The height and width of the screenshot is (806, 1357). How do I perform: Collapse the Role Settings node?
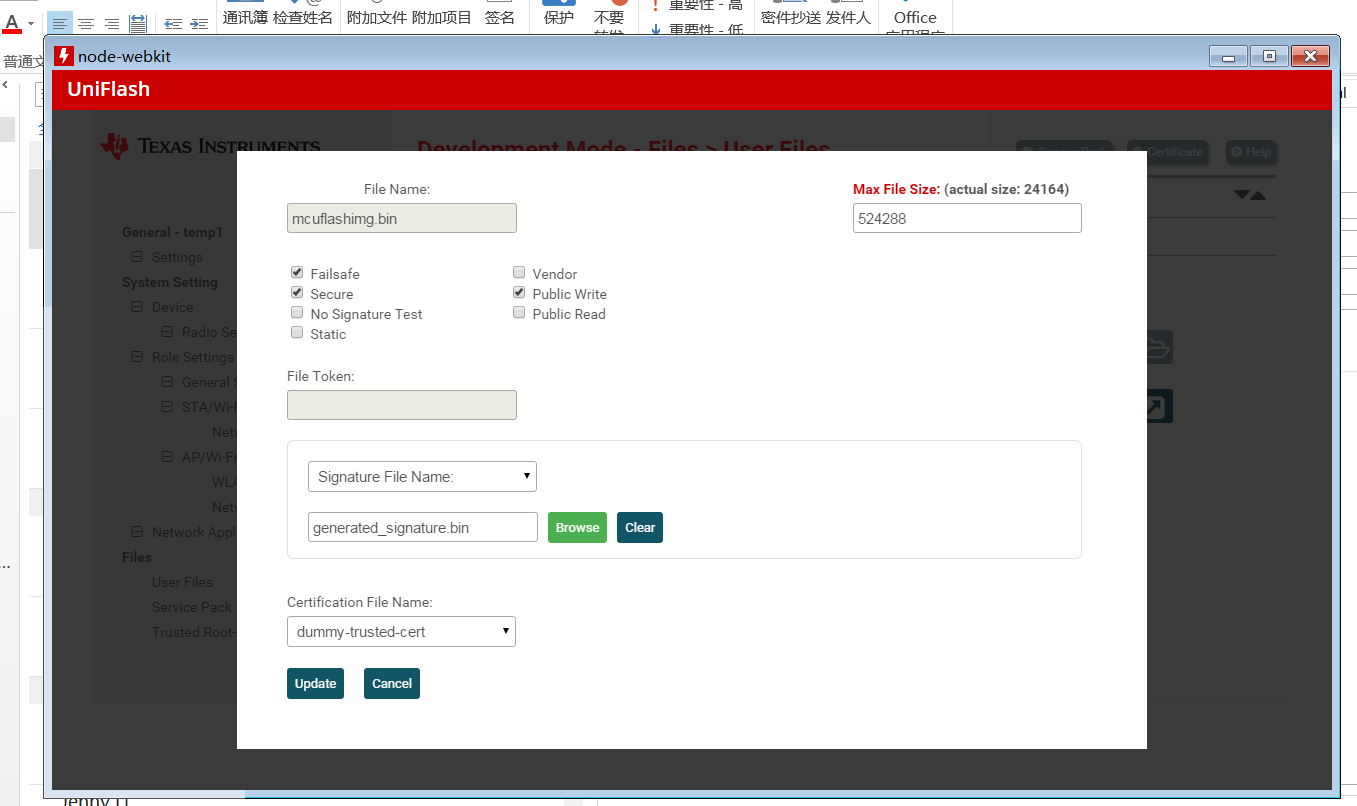pyautogui.click(x=138, y=357)
